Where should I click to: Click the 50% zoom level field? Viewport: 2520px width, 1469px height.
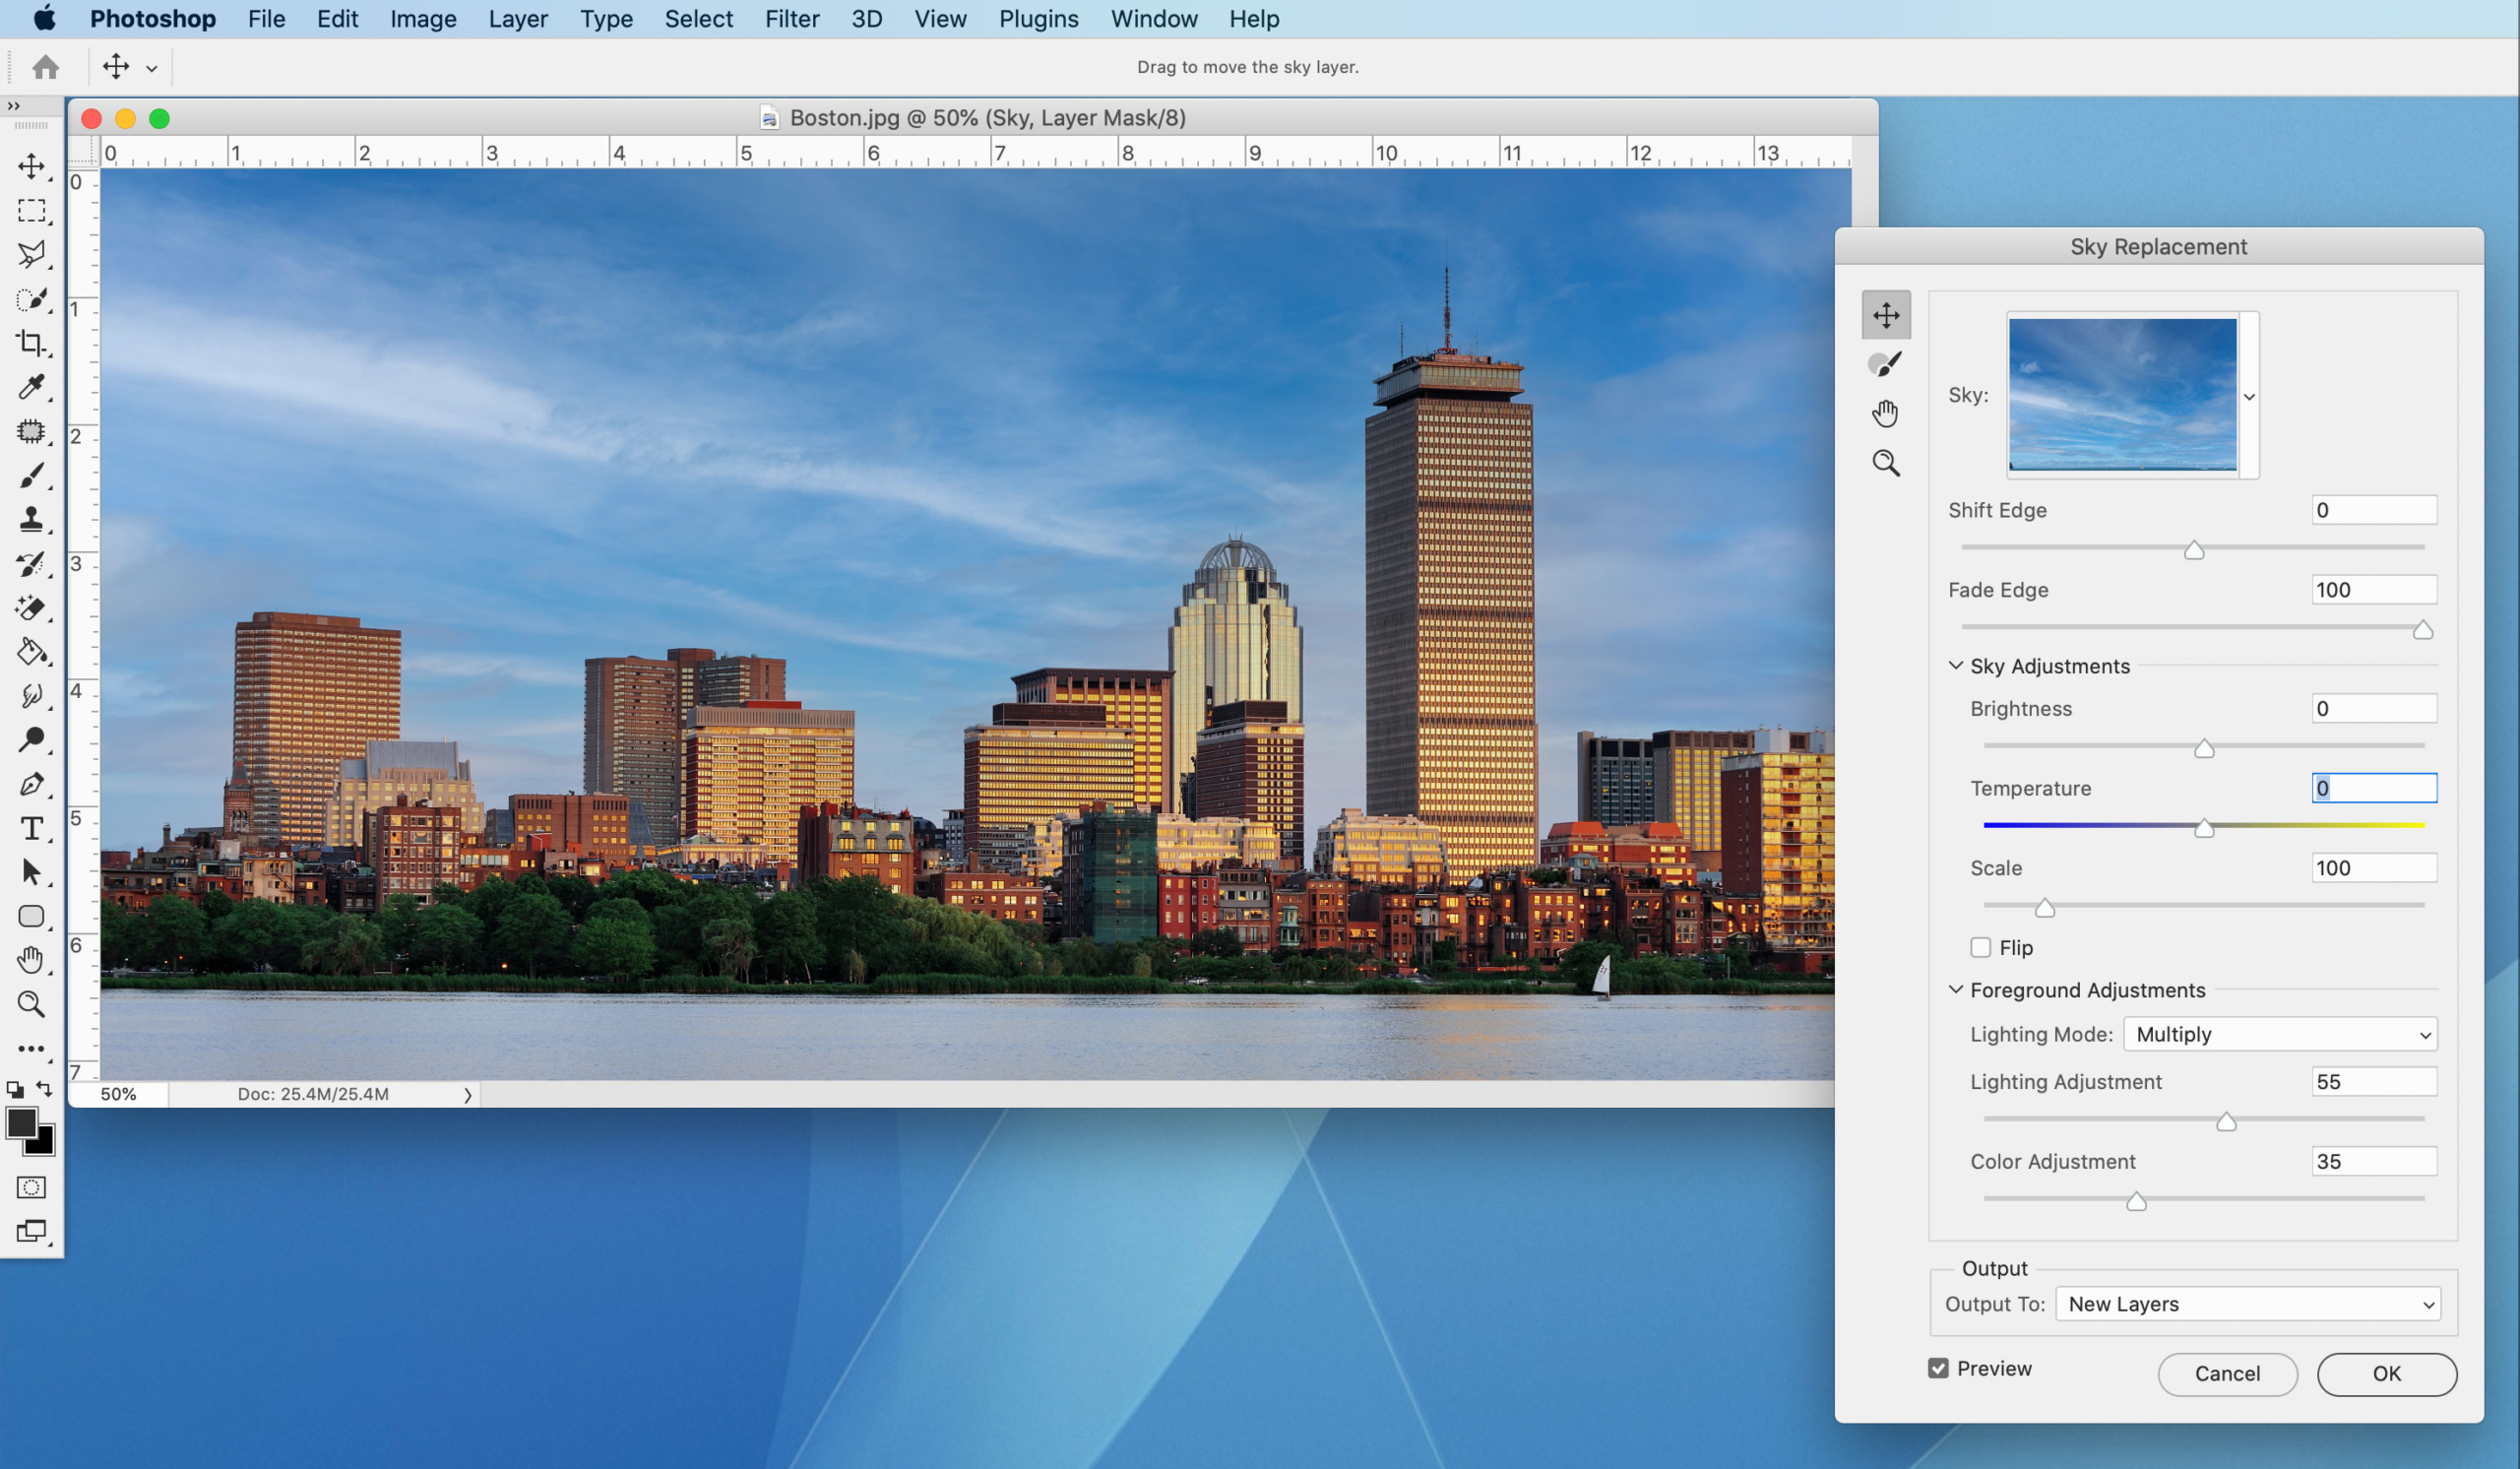coord(118,1095)
